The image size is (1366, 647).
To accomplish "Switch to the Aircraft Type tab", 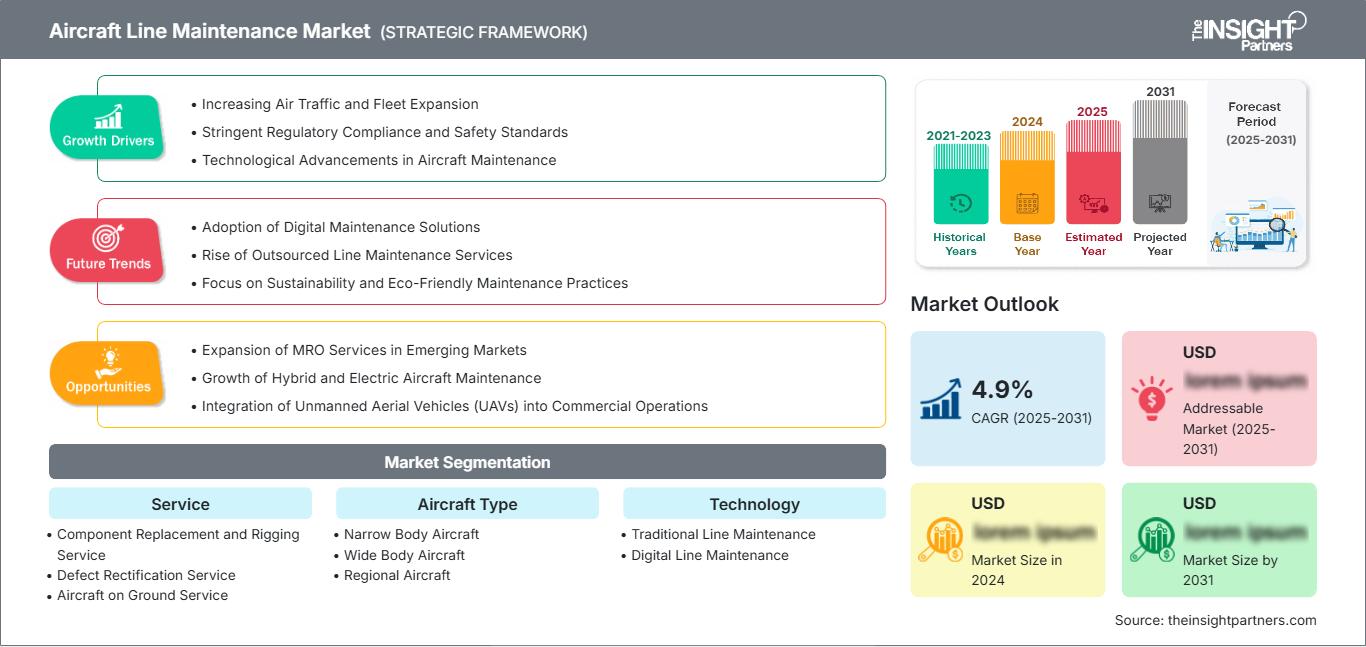I will pyautogui.click(x=466, y=504).
